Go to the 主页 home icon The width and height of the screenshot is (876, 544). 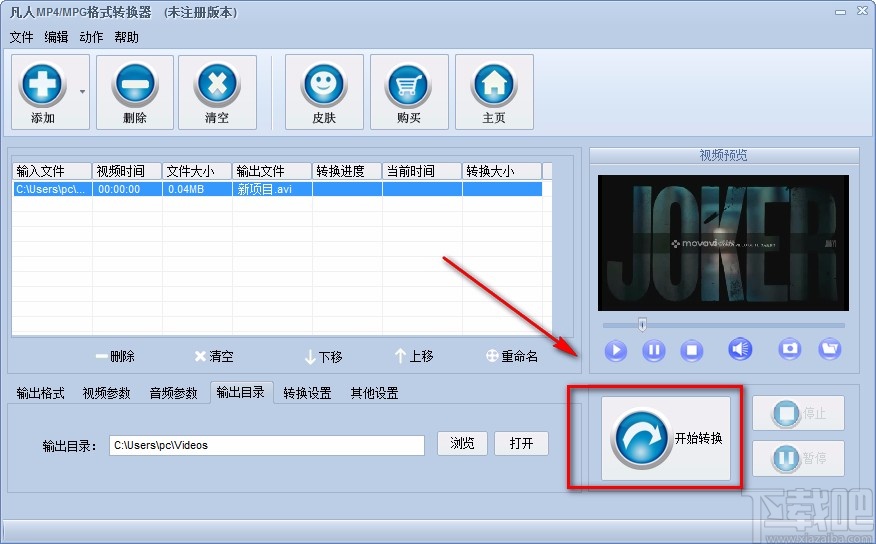pos(494,85)
